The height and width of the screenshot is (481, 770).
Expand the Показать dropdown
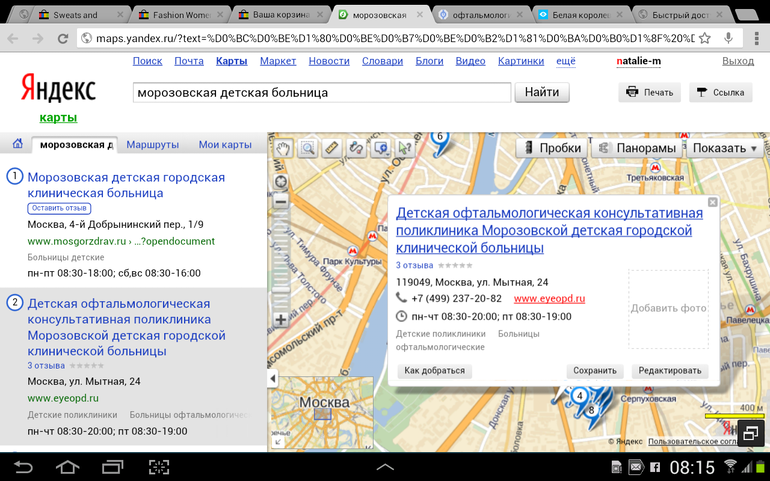(724, 148)
